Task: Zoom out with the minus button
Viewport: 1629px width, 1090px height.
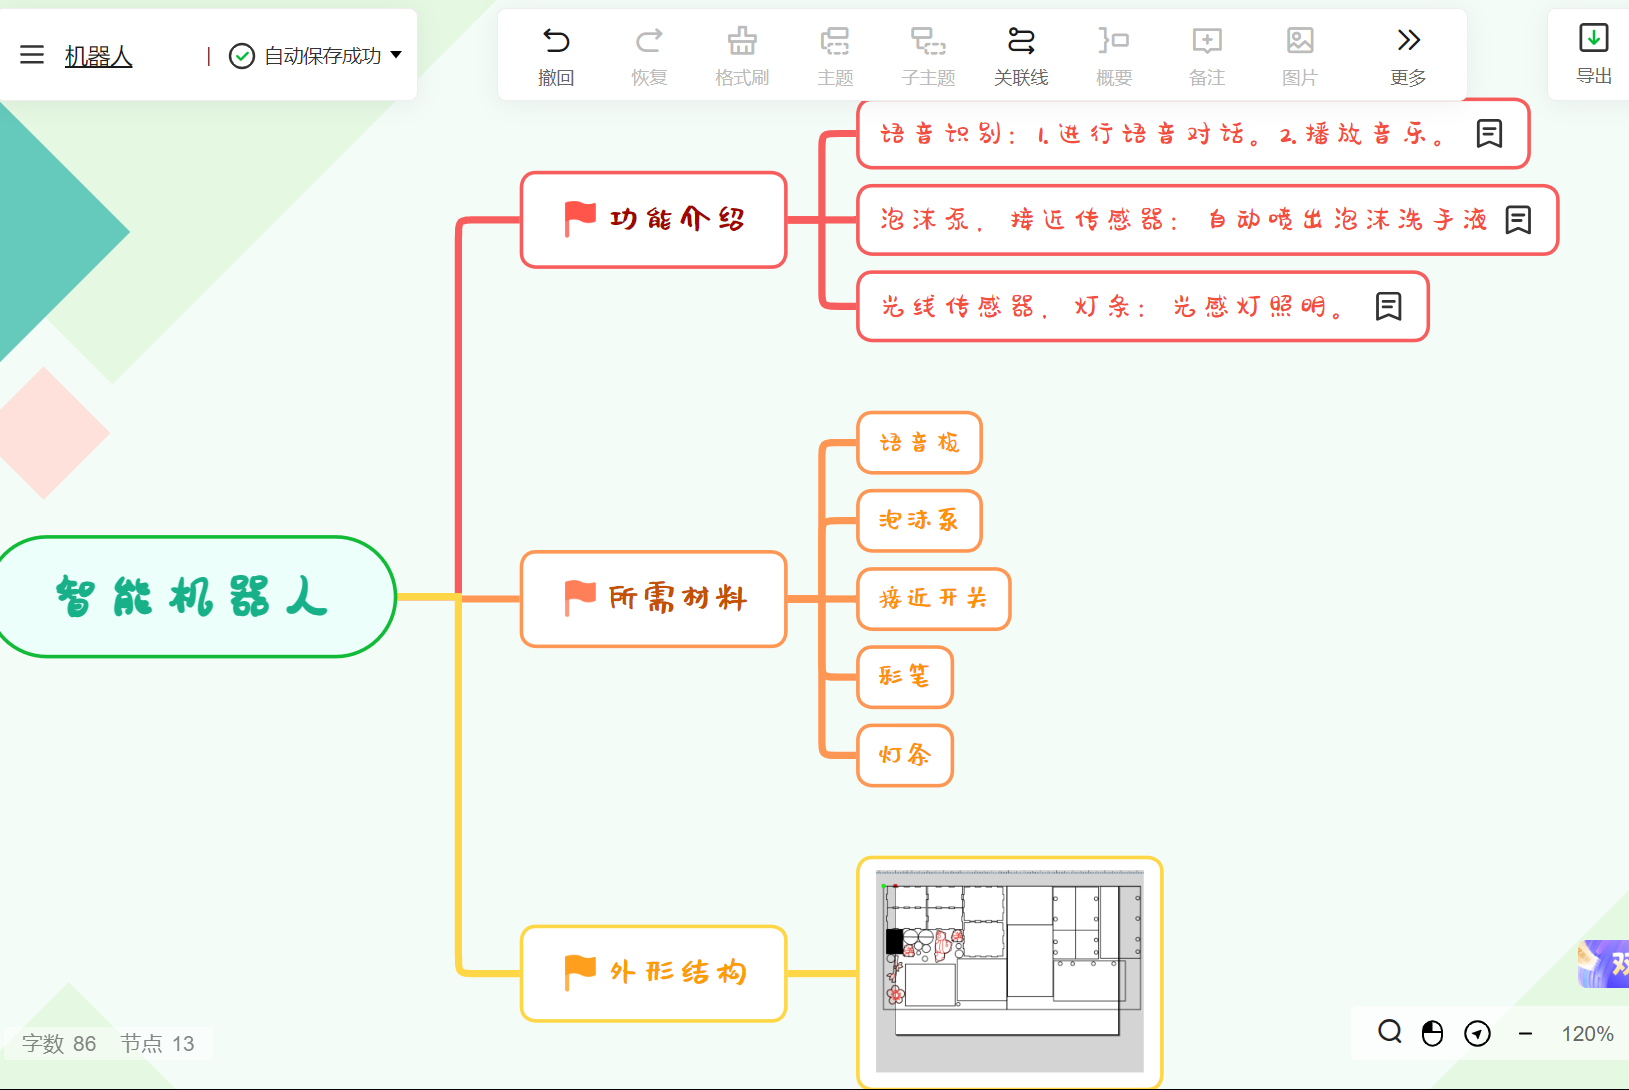Action: pyautogui.click(x=1525, y=1034)
